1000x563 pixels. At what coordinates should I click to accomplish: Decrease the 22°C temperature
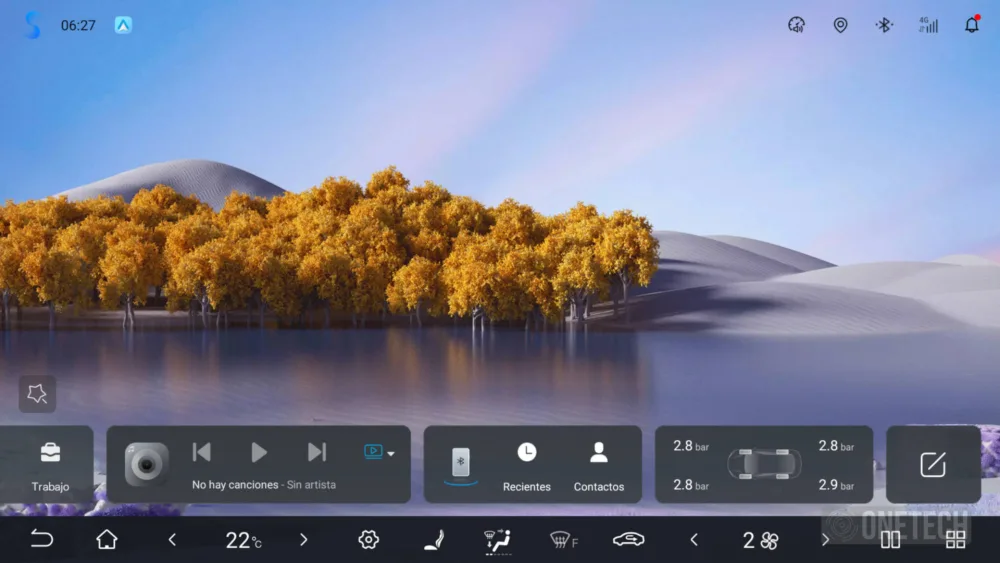(x=172, y=540)
